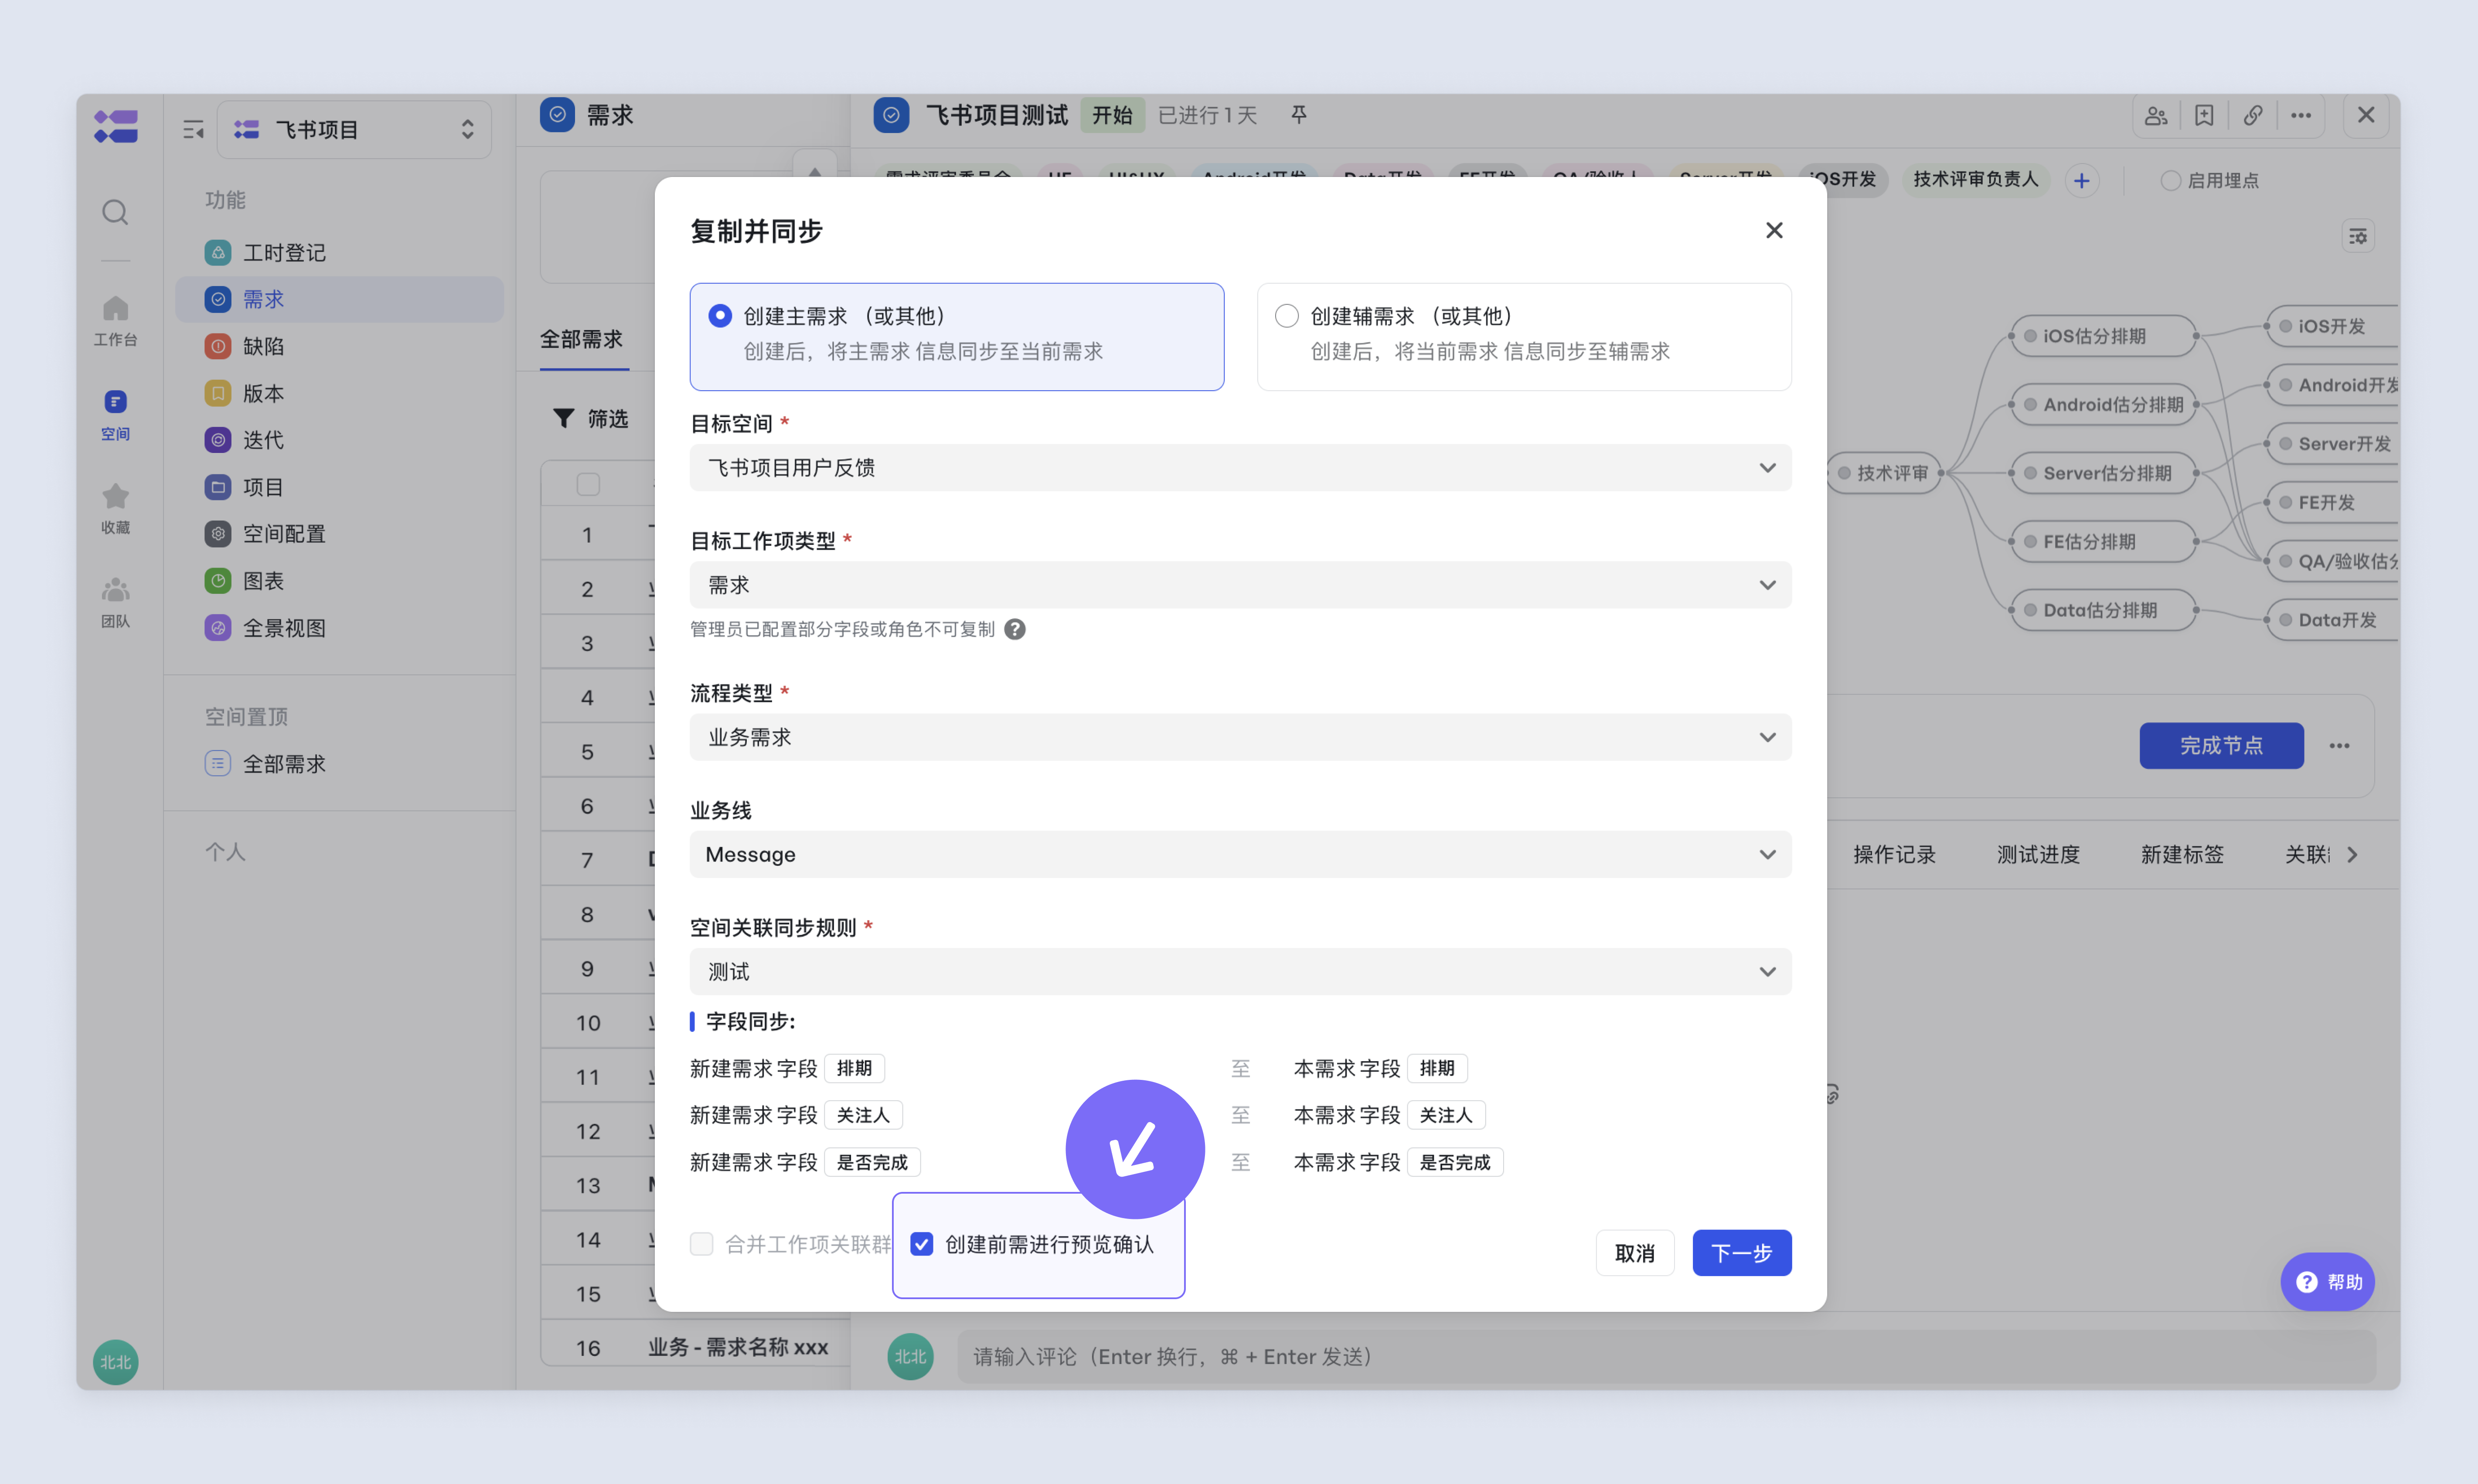Select 创建辅需求 radio option
Image resolution: width=2478 pixels, height=1484 pixels.
(1287, 316)
